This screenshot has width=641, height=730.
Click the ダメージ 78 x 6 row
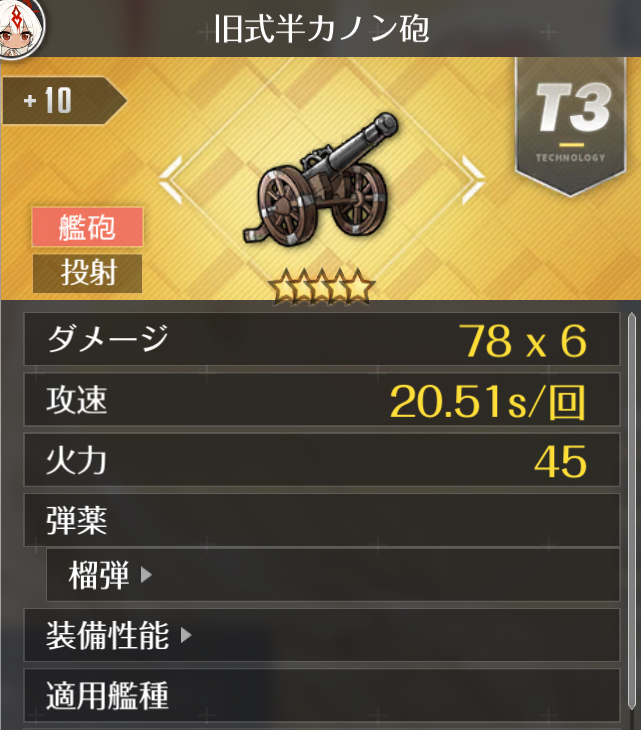(x=322, y=339)
